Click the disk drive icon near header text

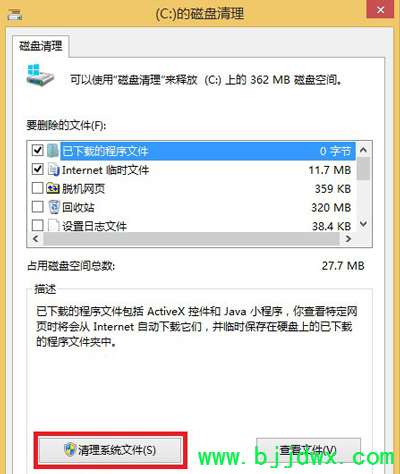coord(40,76)
